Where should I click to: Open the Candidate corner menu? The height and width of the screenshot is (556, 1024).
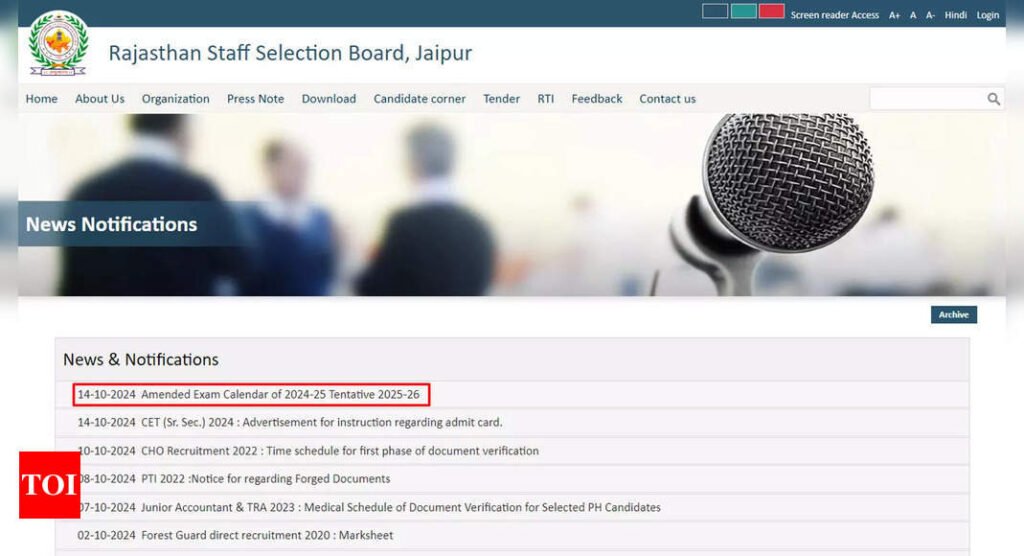click(x=419, y=99)
